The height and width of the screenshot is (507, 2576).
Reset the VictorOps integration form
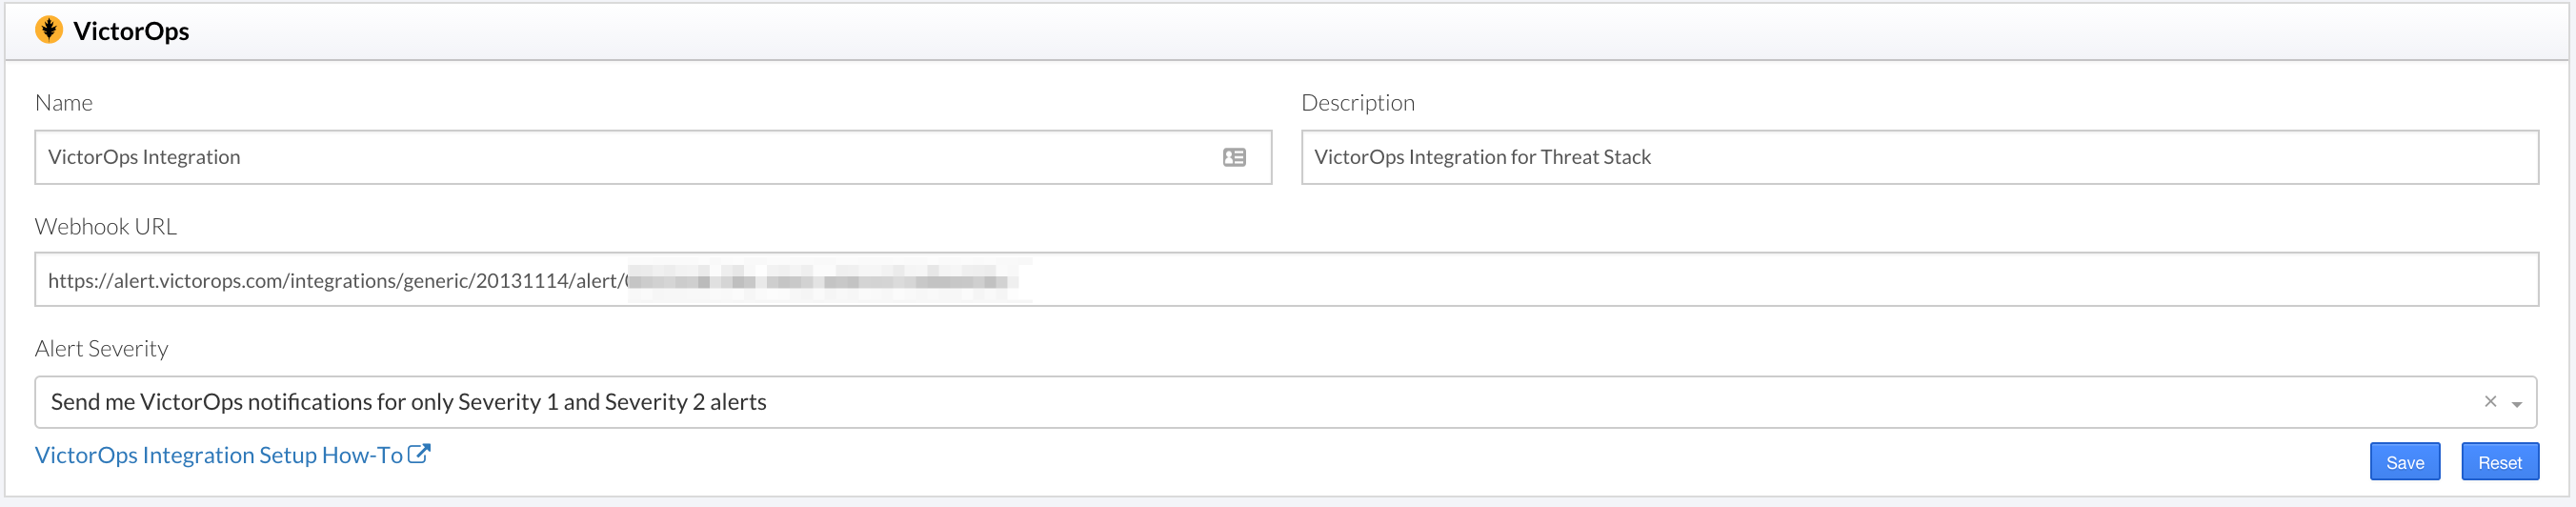tap(2499, 462)
